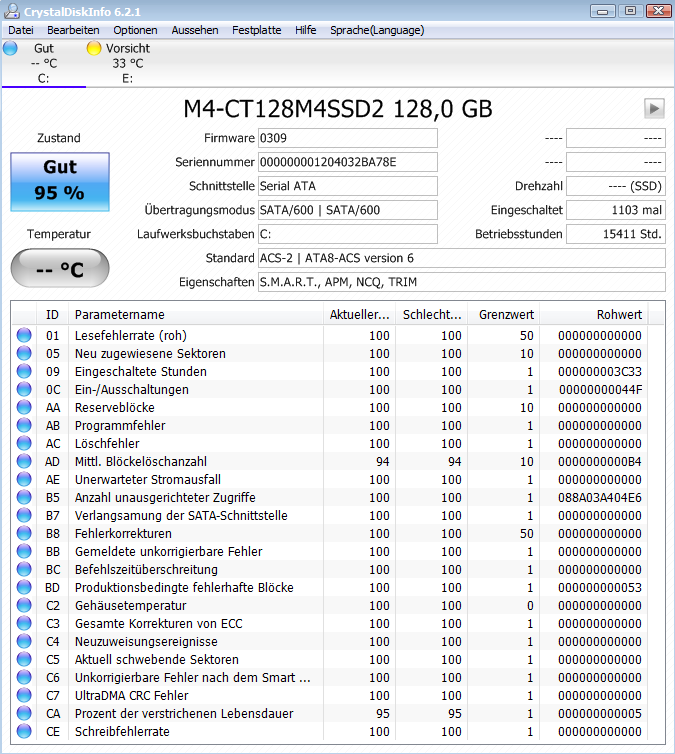
Task: Click the temperature display button
Action: [60, 268]
